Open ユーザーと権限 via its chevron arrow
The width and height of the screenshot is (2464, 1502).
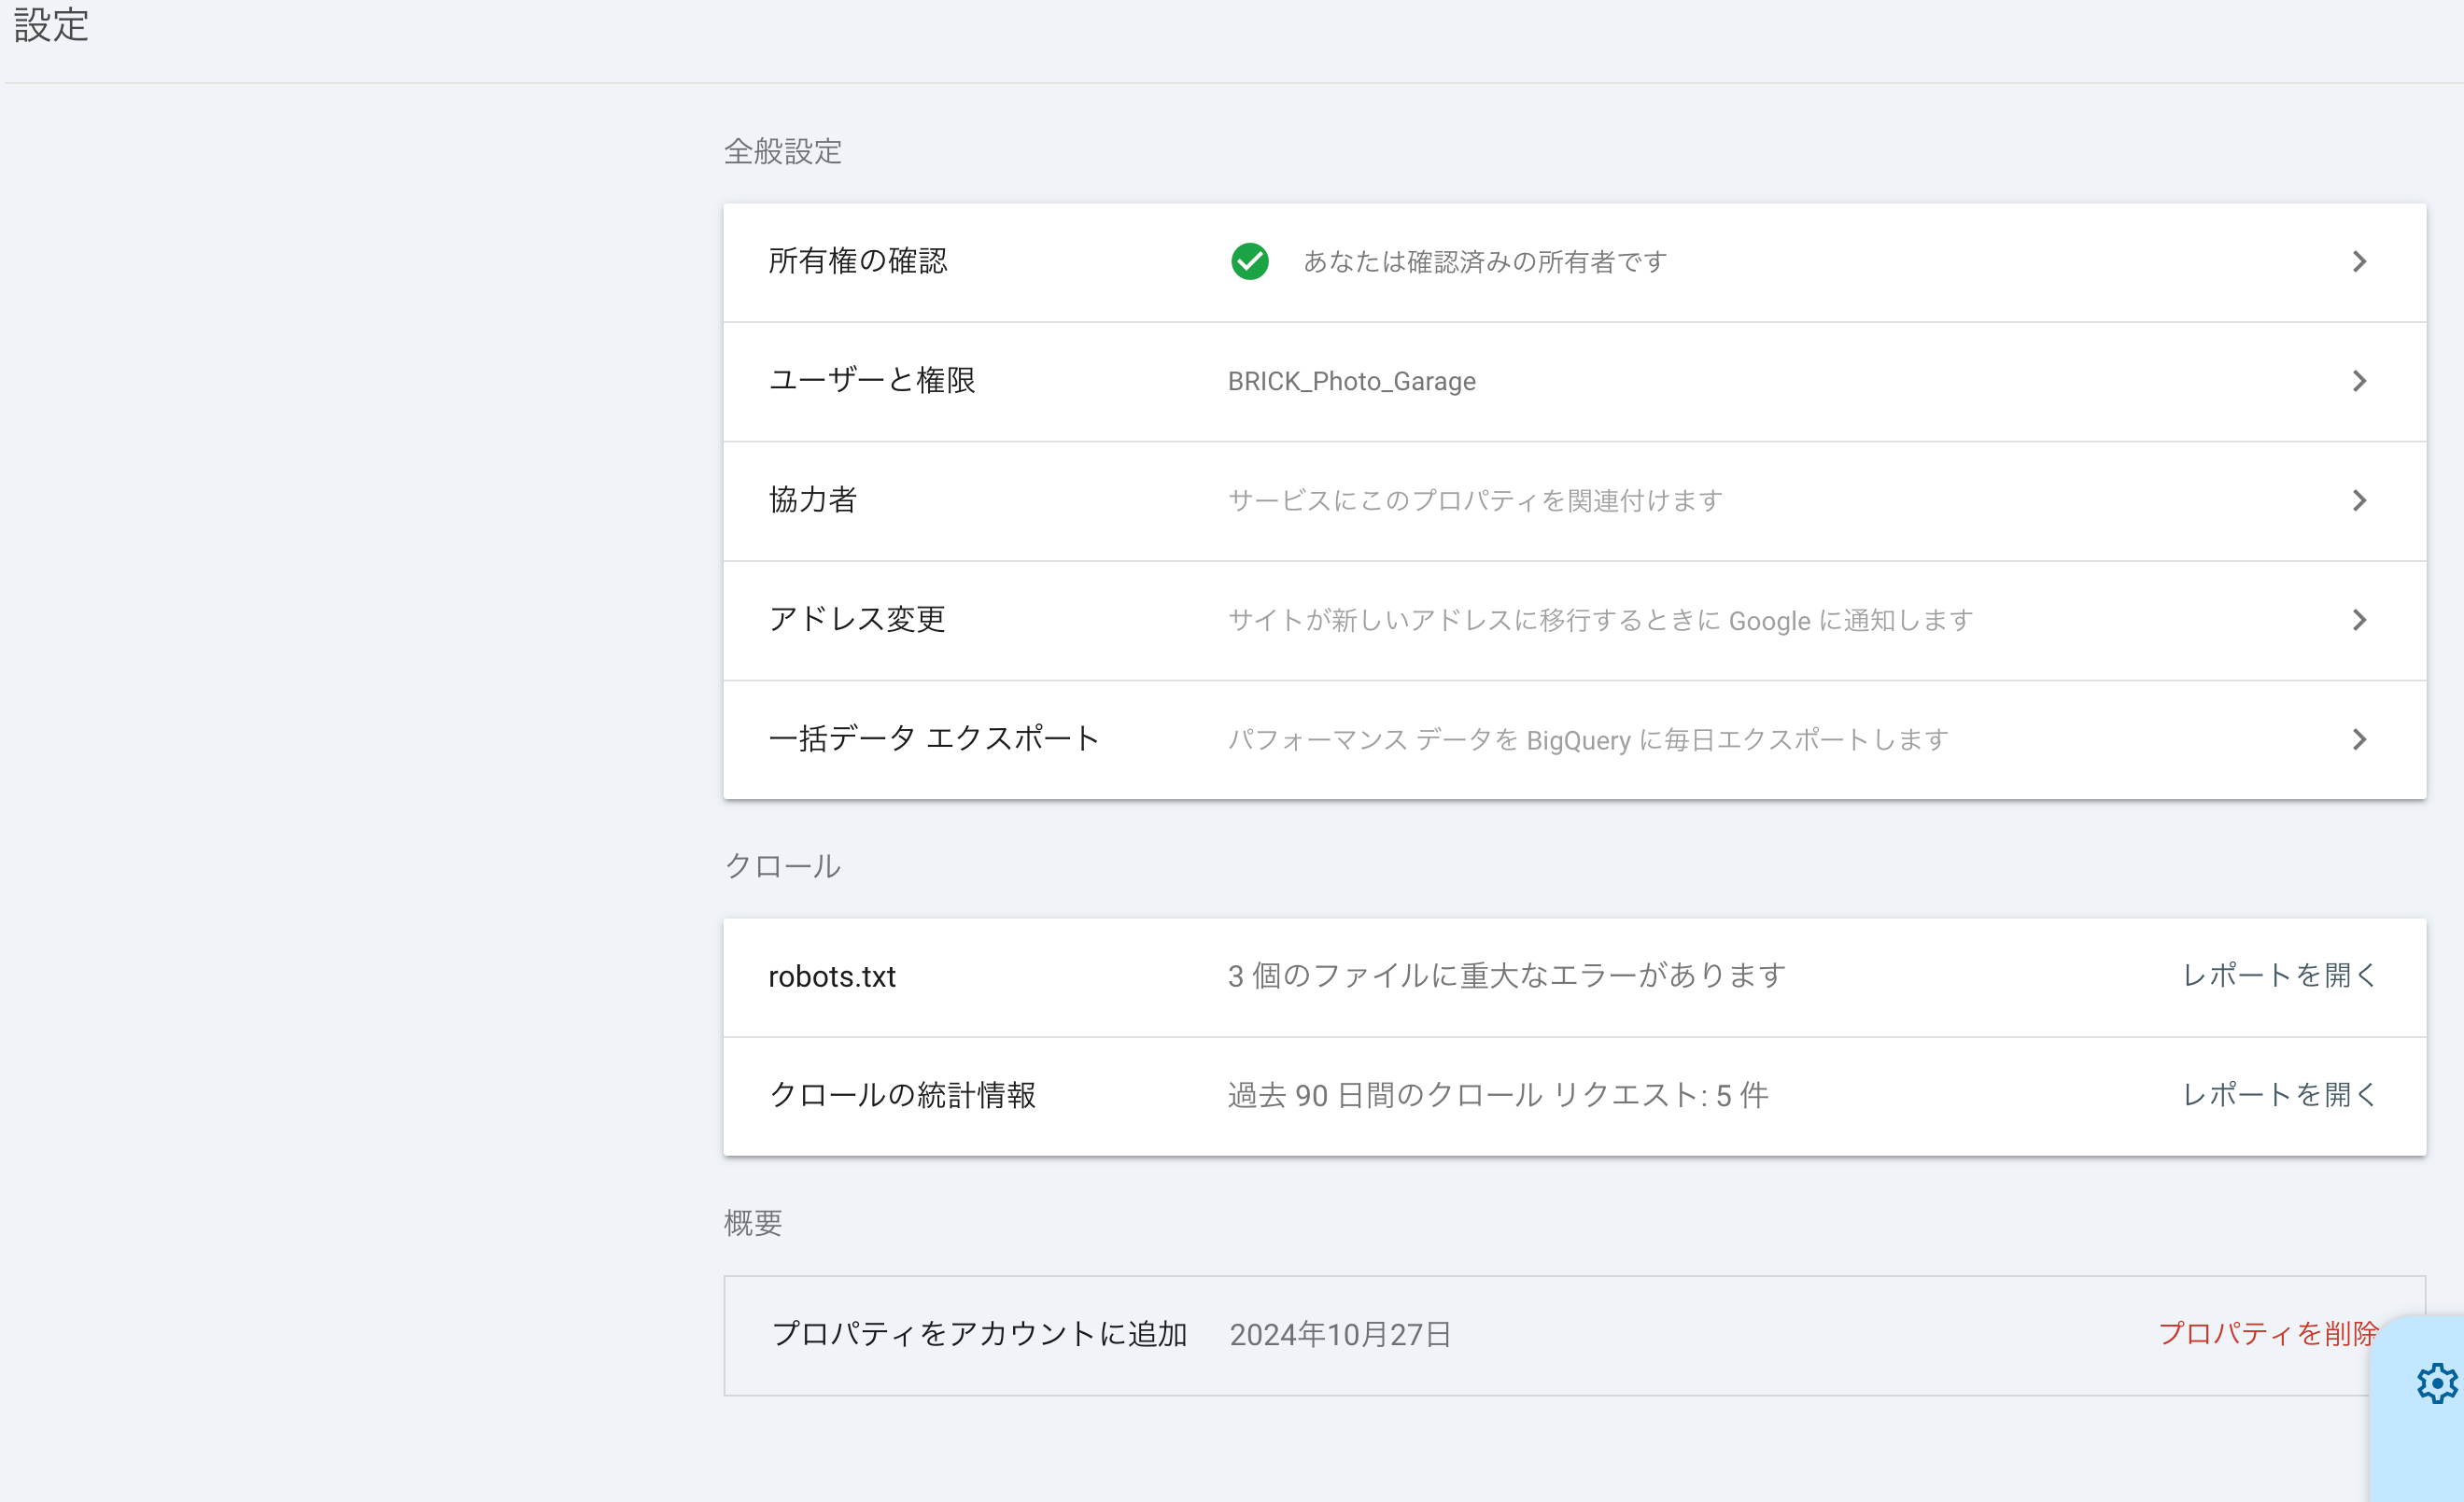[2359, 381]
